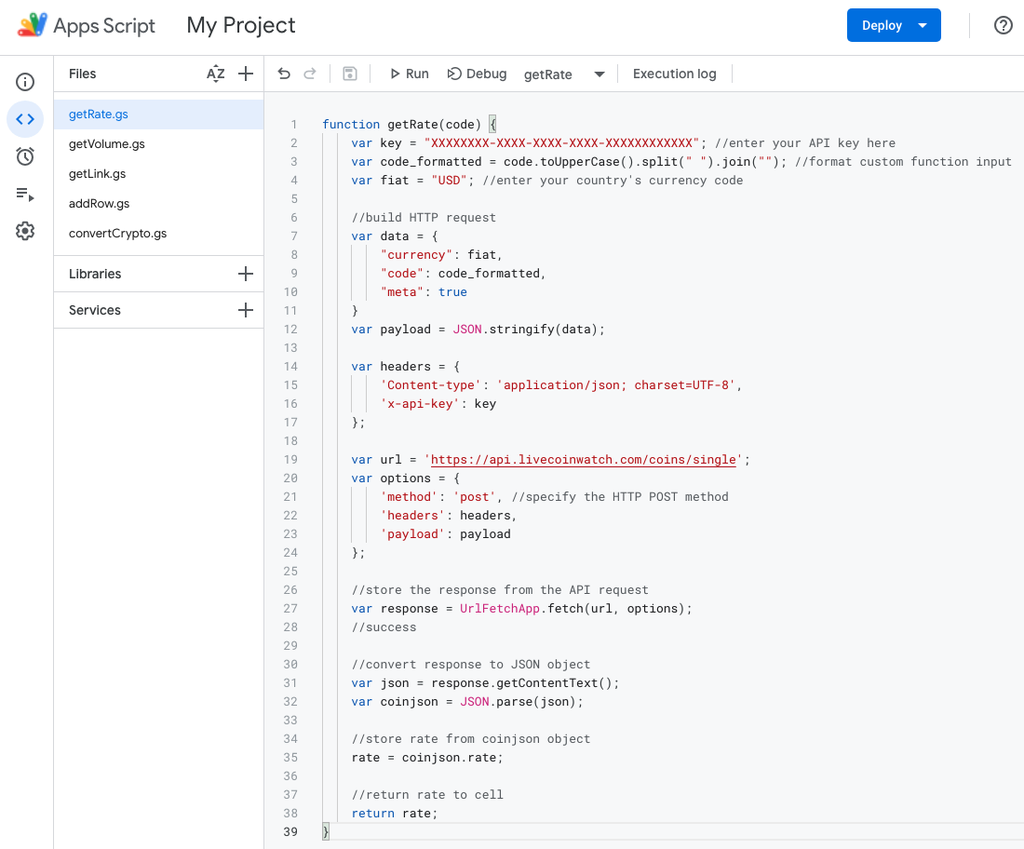Open the getVolume.gs file

[107, 144]
